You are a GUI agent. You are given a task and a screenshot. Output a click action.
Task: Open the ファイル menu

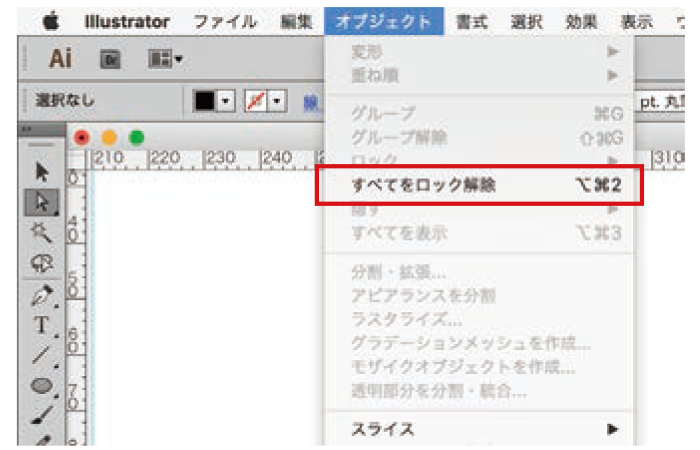[225, 21]
